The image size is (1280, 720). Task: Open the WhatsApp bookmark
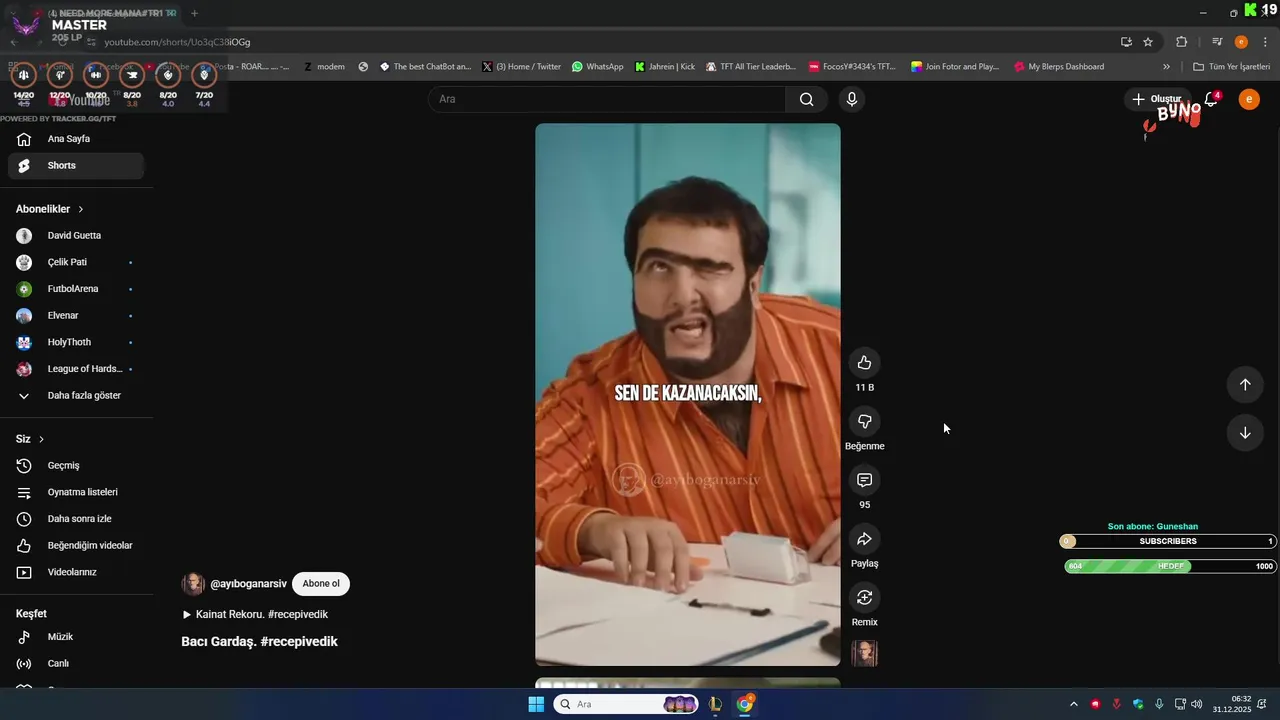click(598, 67)
